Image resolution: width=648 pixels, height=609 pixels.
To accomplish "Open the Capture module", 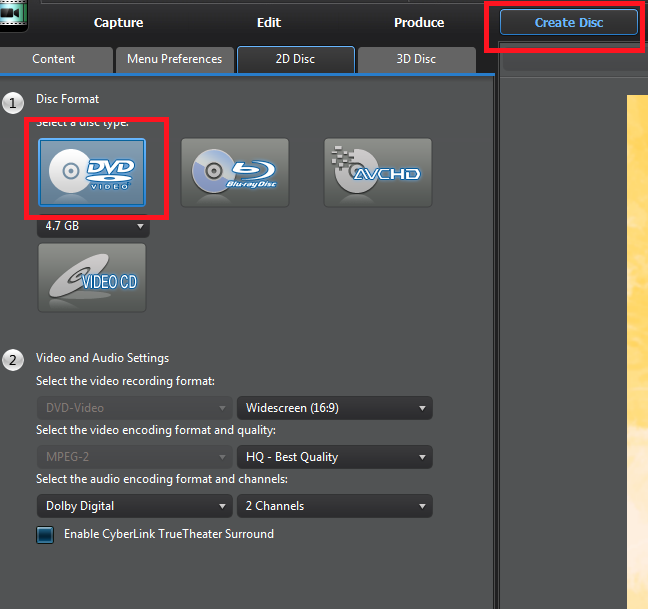I will click(x=119, y=22).
